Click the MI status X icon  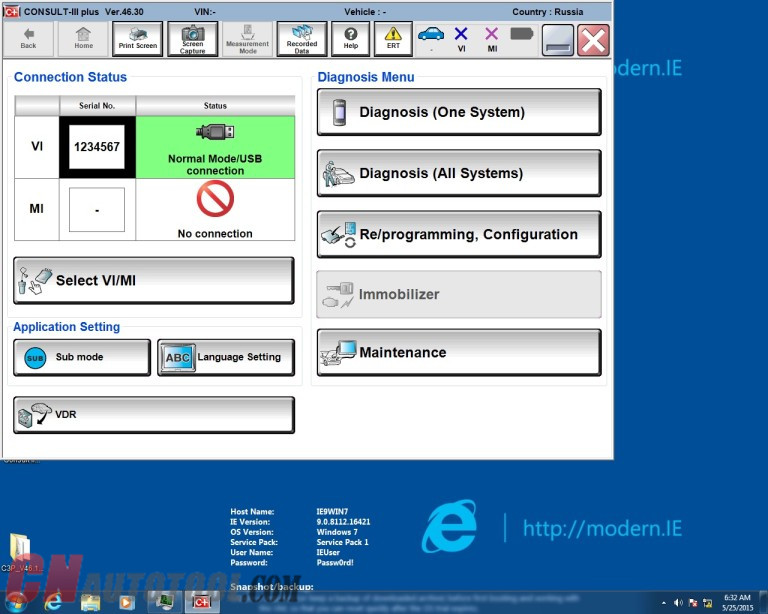492,34
